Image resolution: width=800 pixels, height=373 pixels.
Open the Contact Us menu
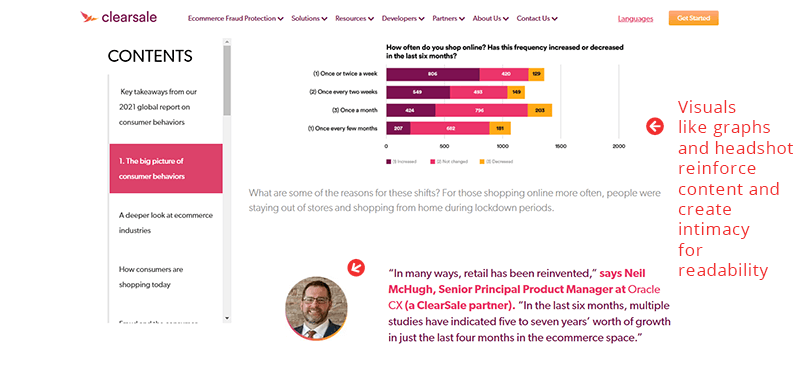[537, 18]
